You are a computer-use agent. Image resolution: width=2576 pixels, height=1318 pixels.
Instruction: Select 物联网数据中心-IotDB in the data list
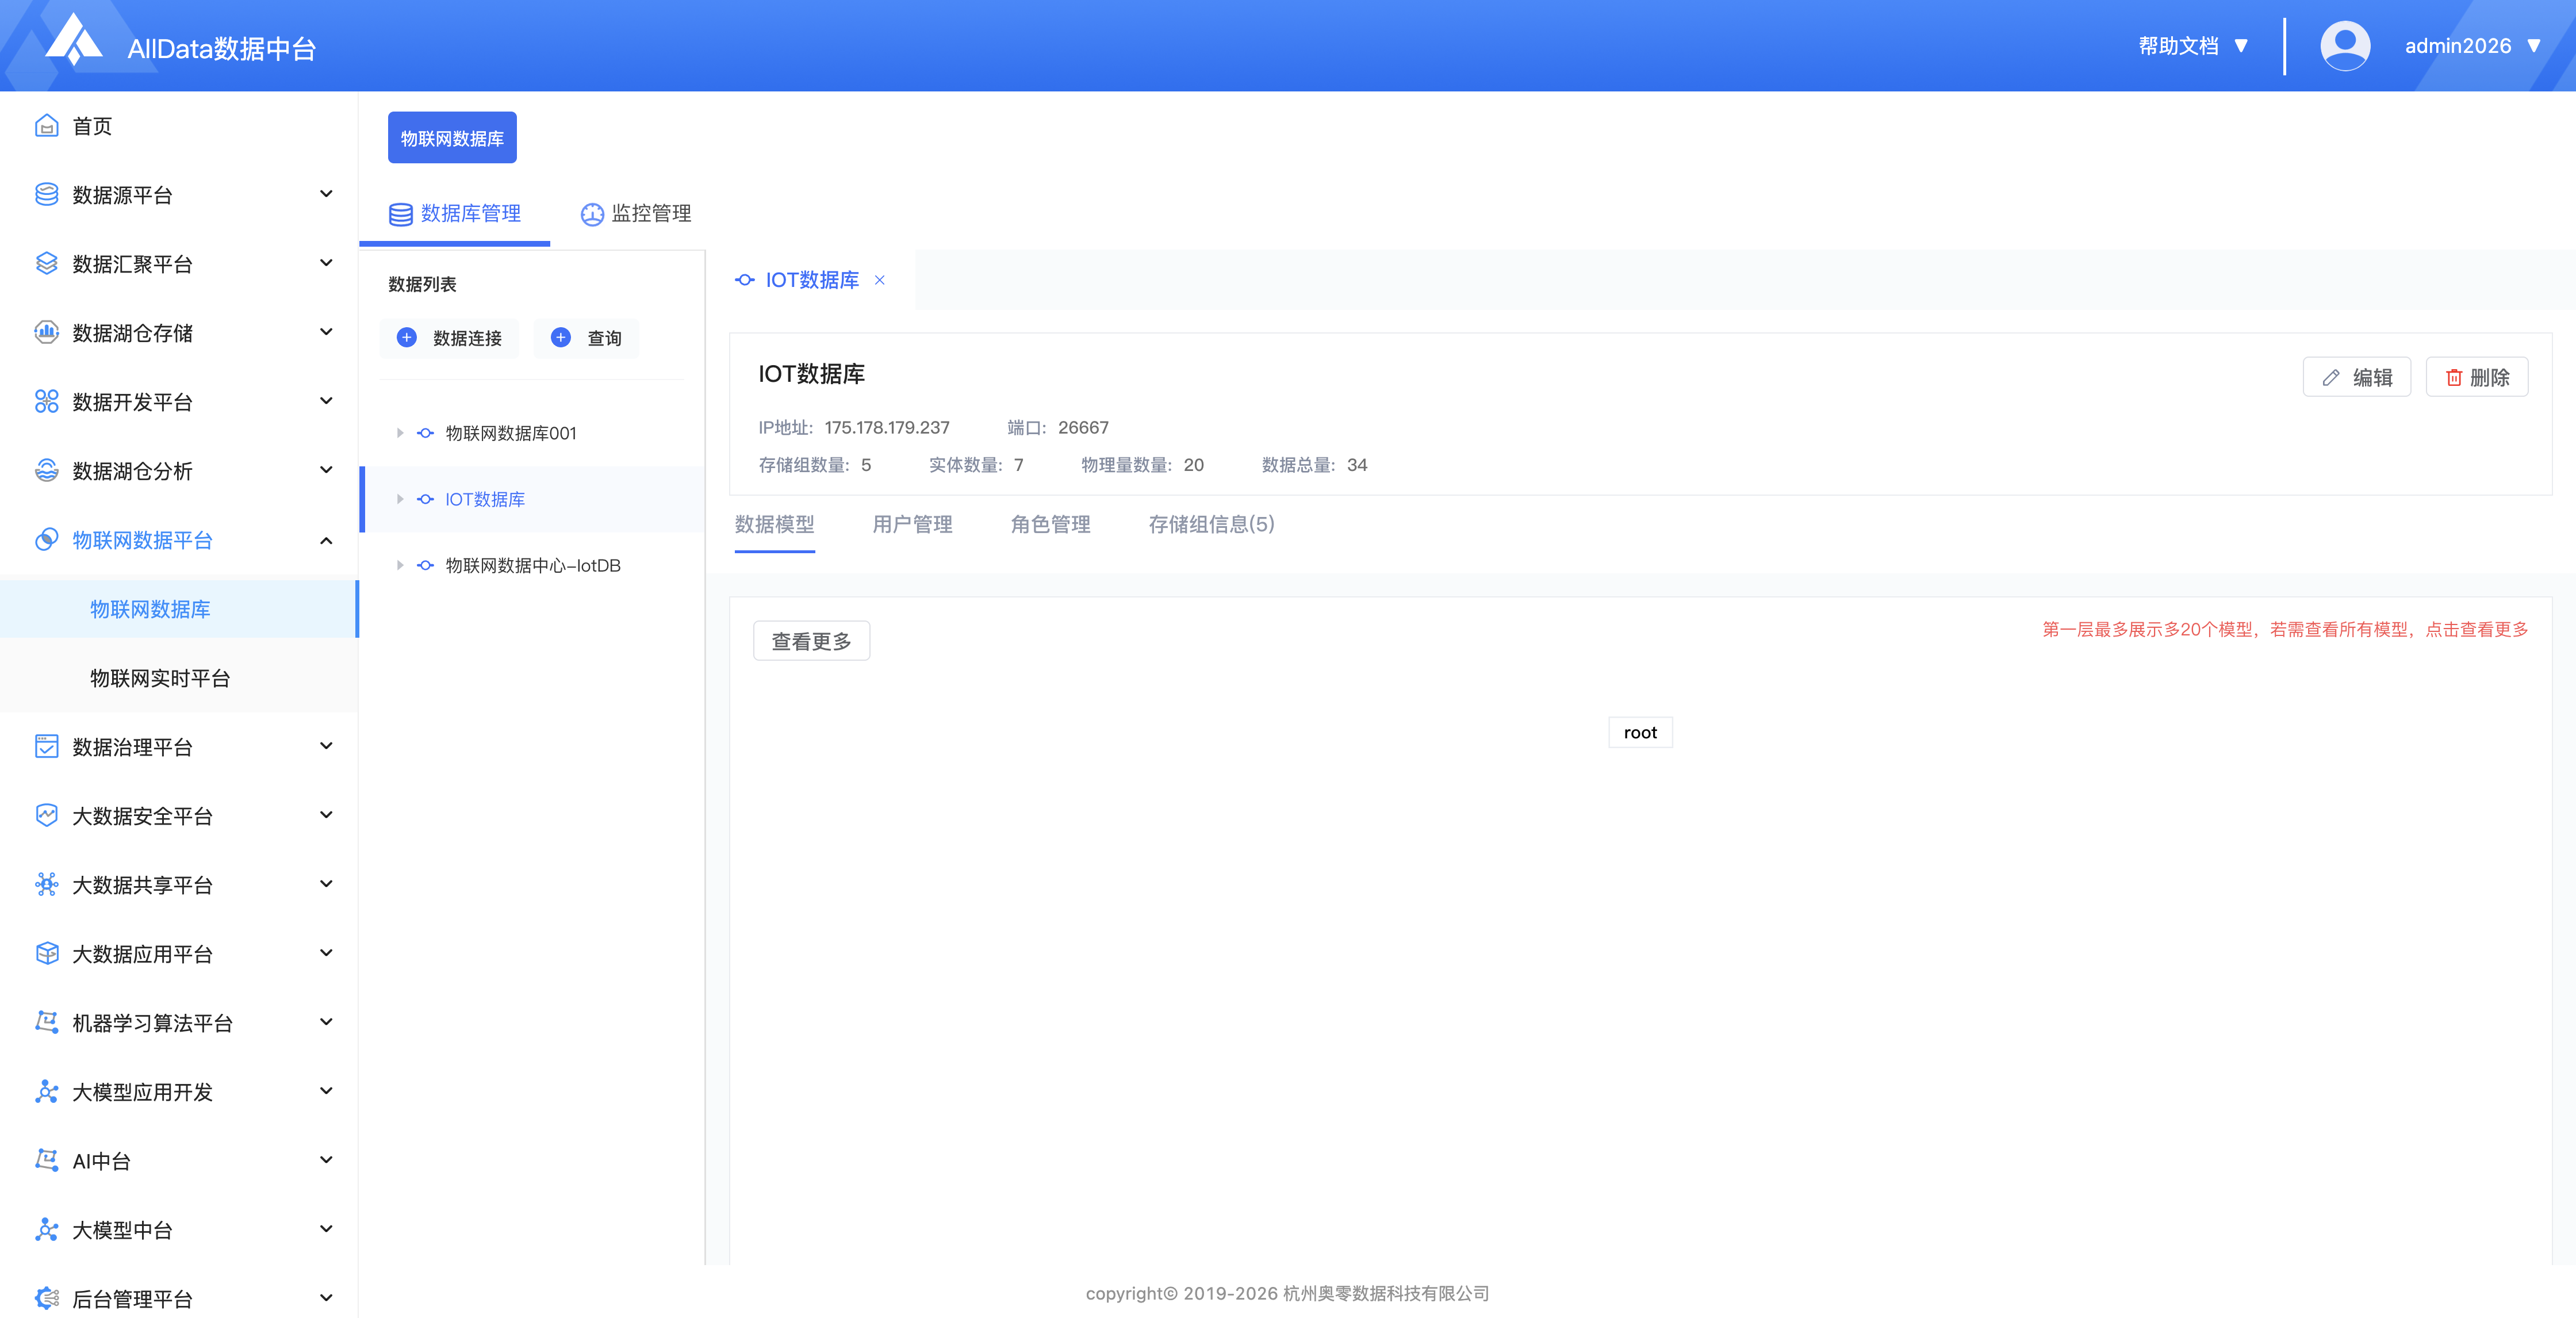(x=533, y=565)
